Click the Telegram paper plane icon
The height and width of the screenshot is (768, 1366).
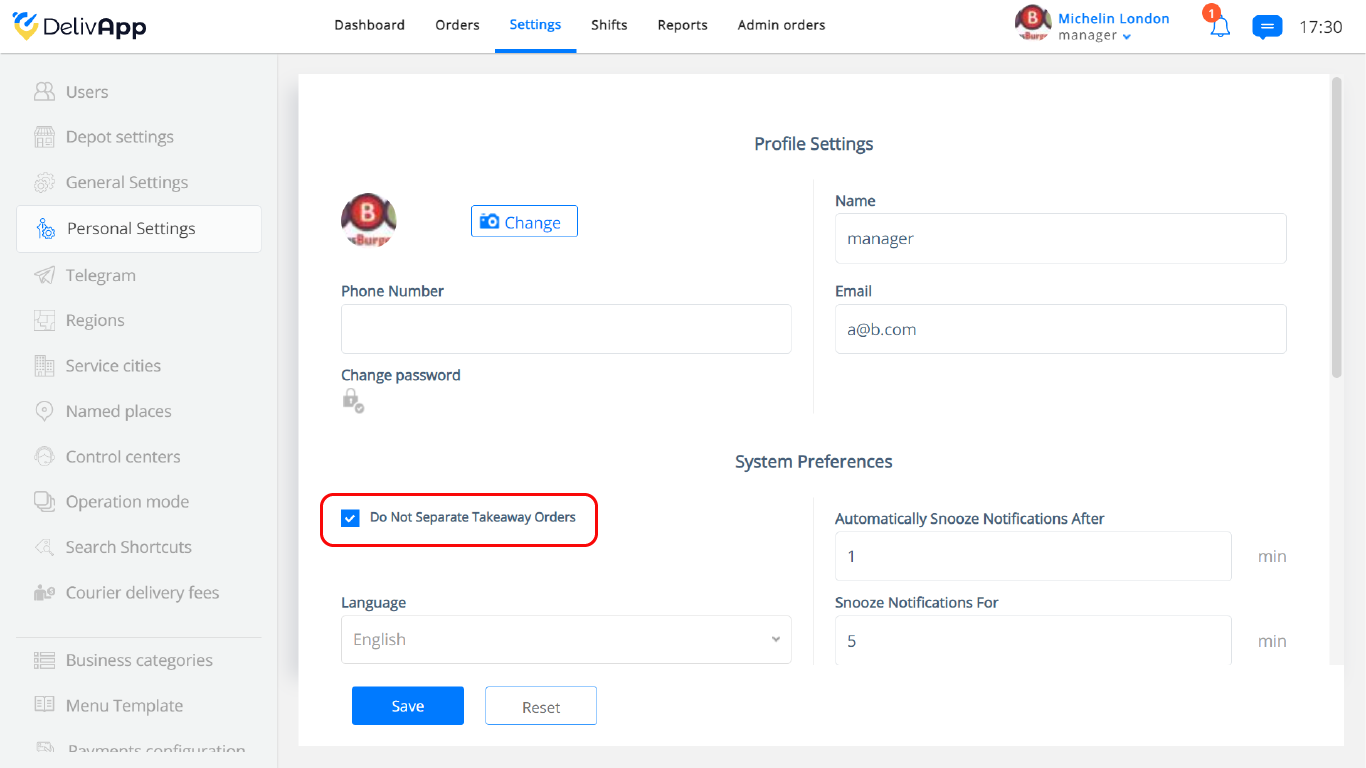[44, 275]
